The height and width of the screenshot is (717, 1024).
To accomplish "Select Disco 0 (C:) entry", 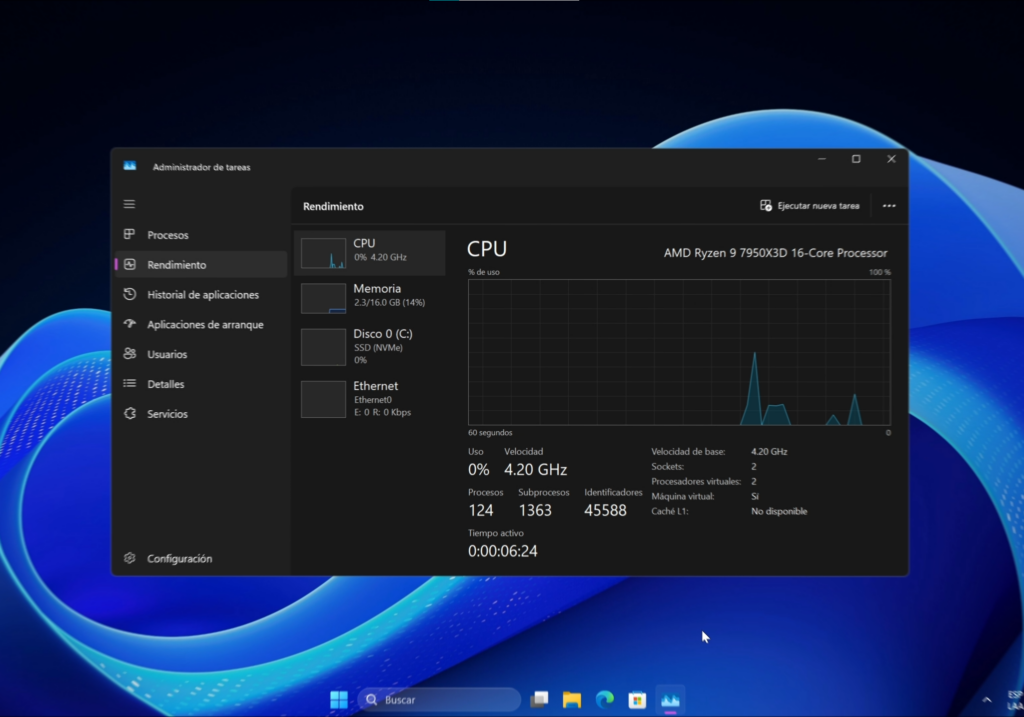I will [369, 346].
